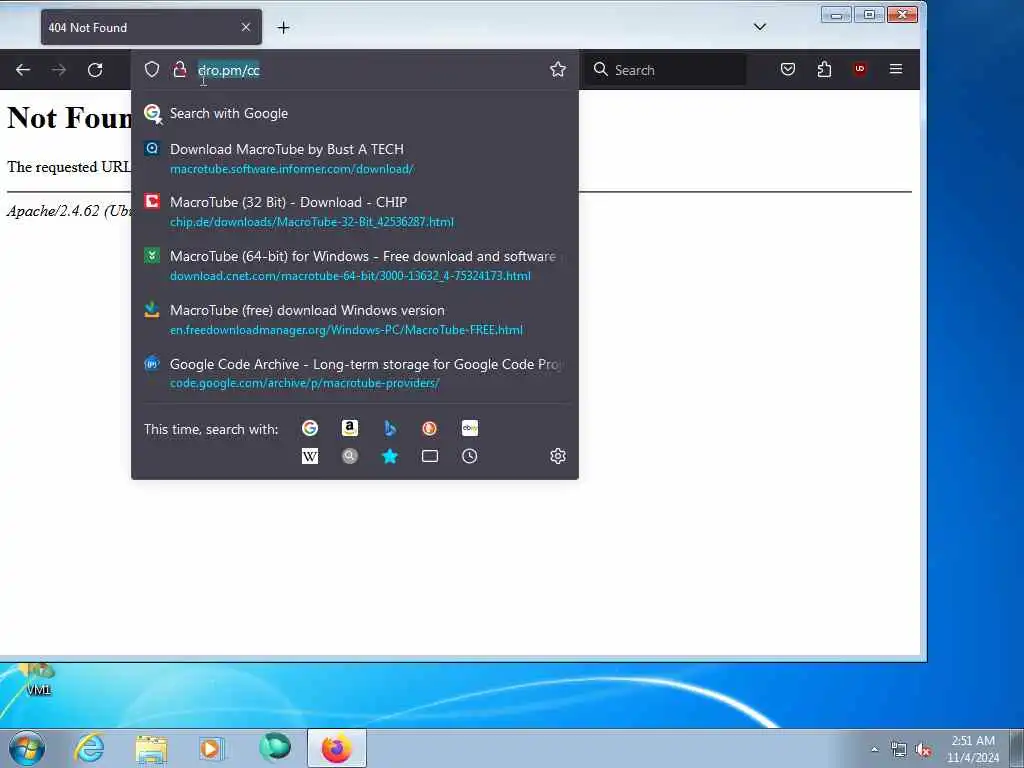The image size is (1024, 768).
Task: Open MacroTube (64-bit) for Windows suggestion
Action: 355,265
